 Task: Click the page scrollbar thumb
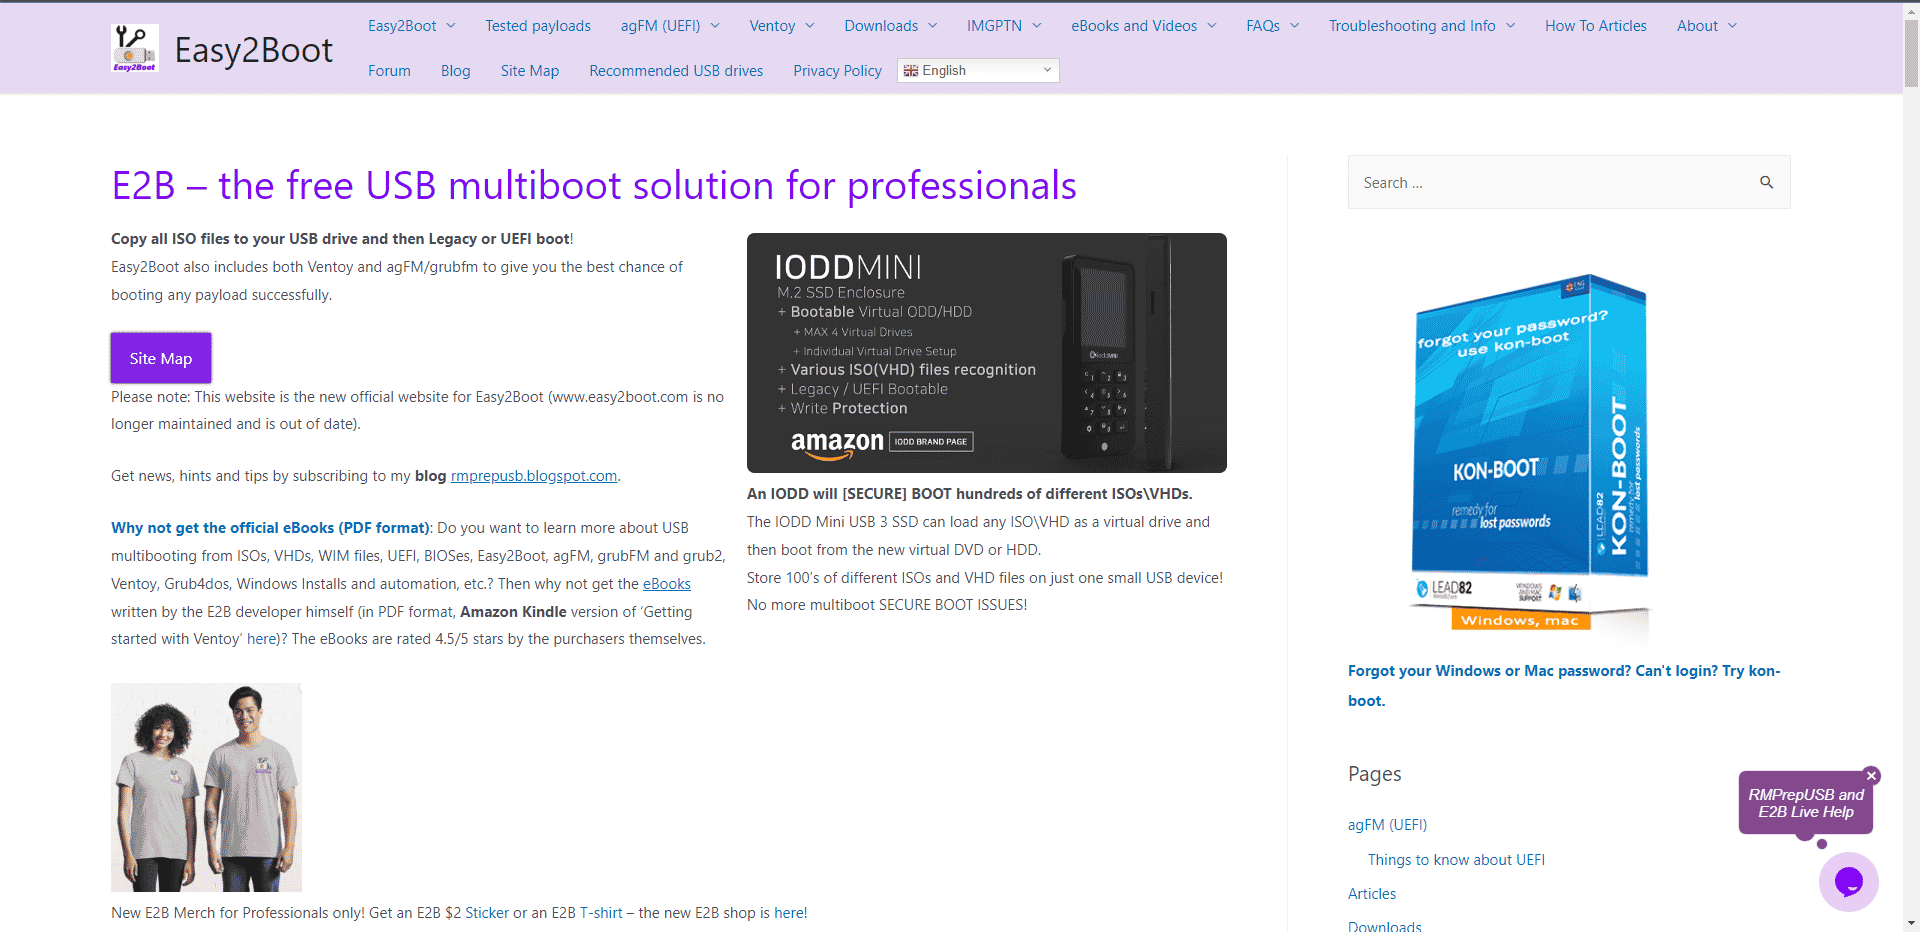coord(1911,52)
